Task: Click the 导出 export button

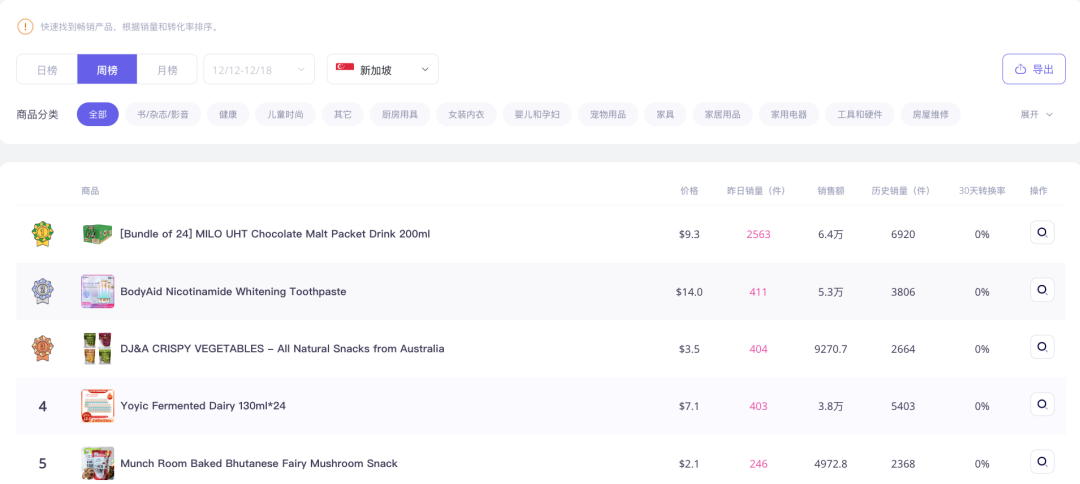Action: click(1034, 69)
